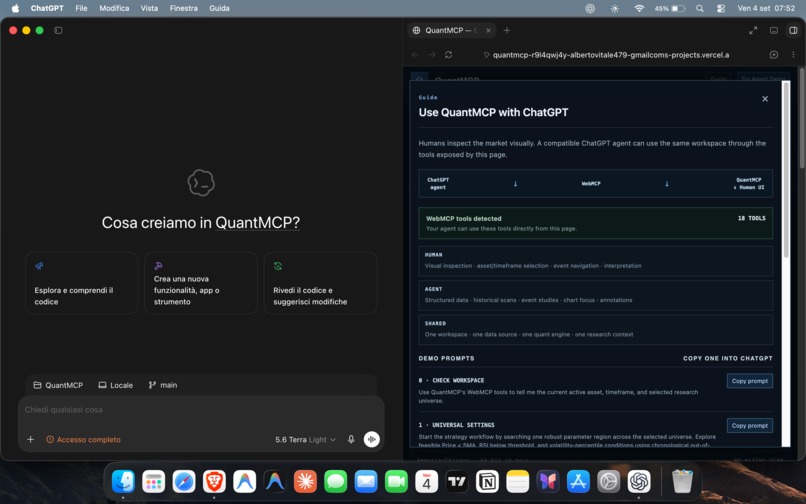Image resolution: width=806 pixels, height=504 pixels.
Task: Close the Use QuantMCP guide dialog
Action: click(765, 99)
